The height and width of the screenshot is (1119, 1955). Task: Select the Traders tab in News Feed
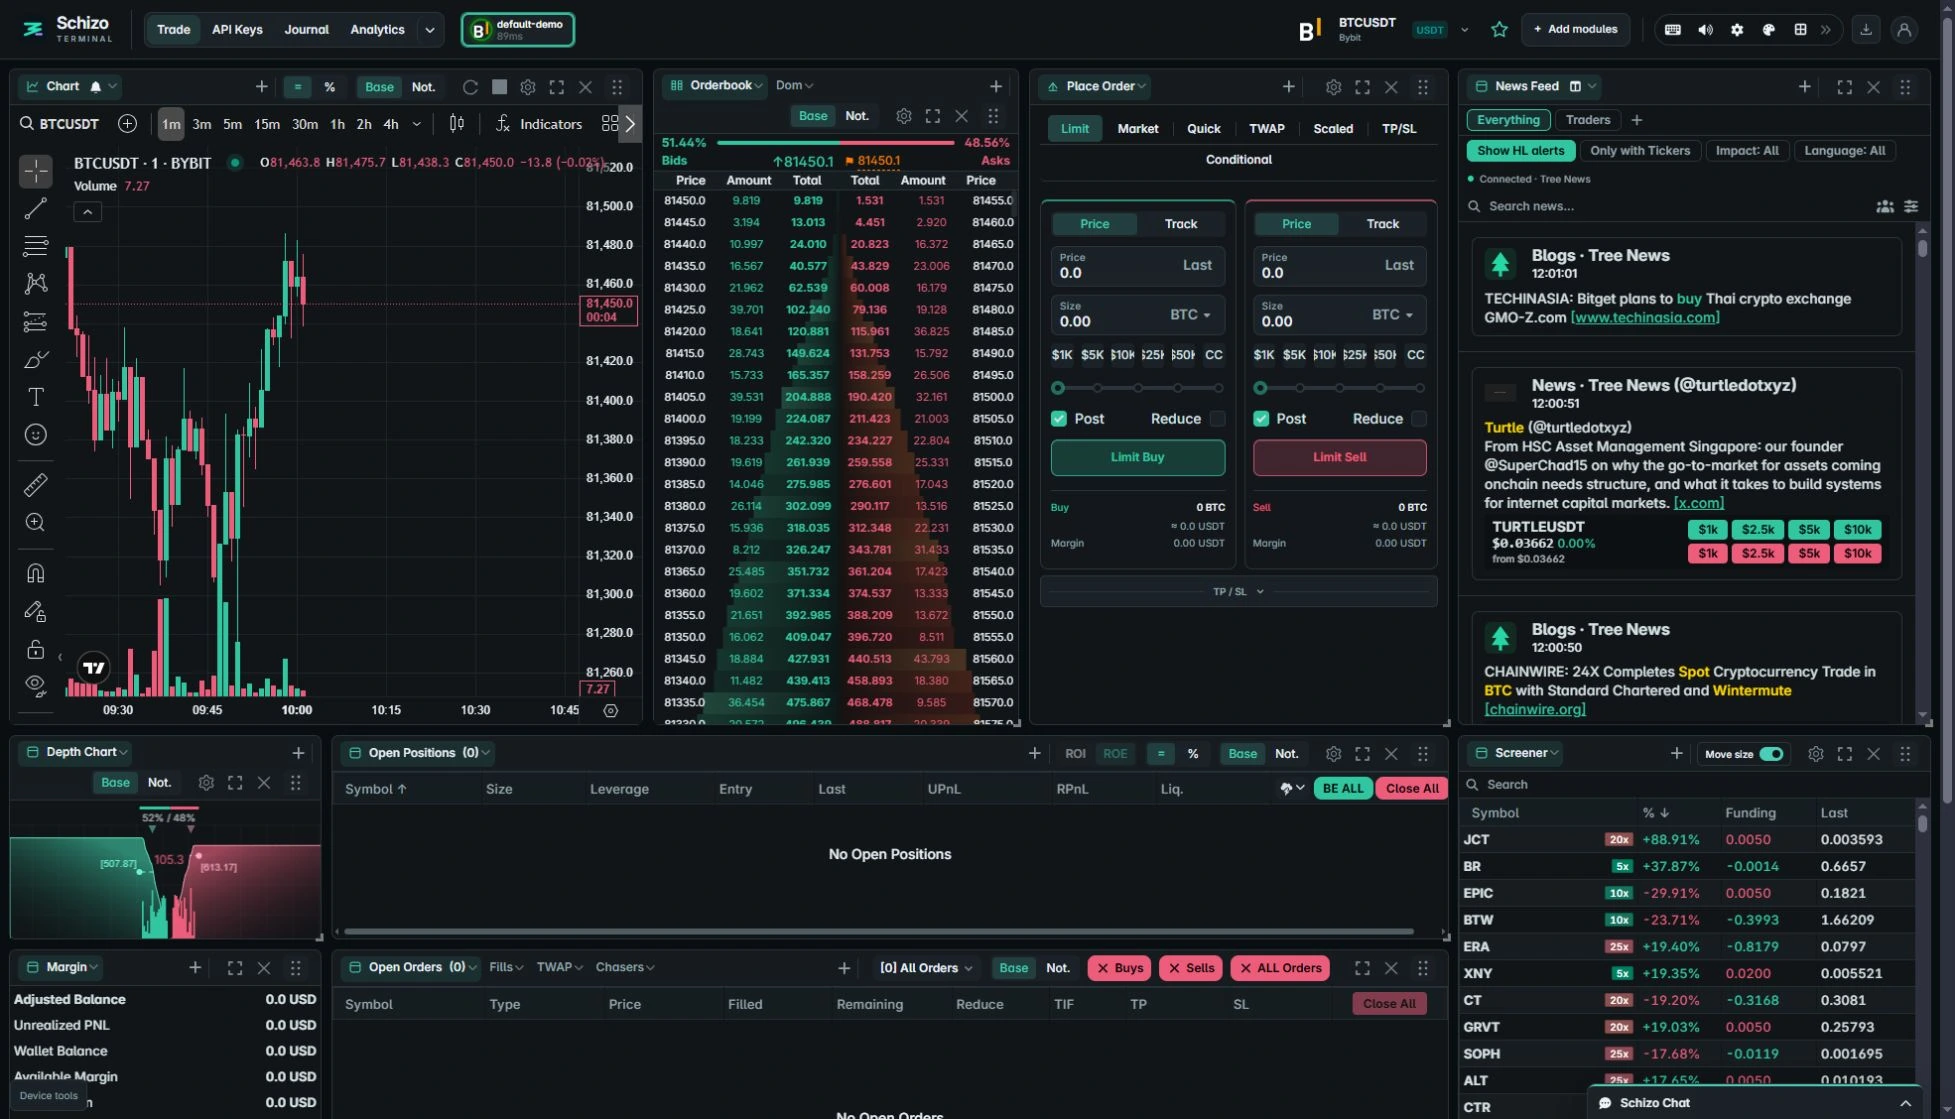coord(1588,120)
